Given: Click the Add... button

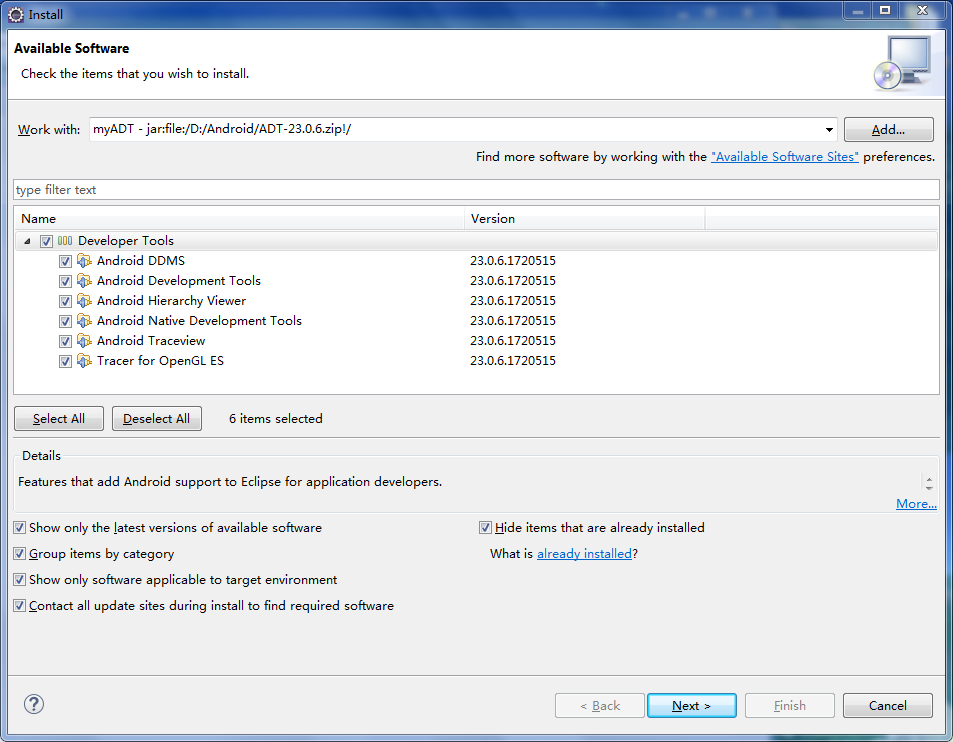Looking at the screenshot, I should tap(889, 129).
